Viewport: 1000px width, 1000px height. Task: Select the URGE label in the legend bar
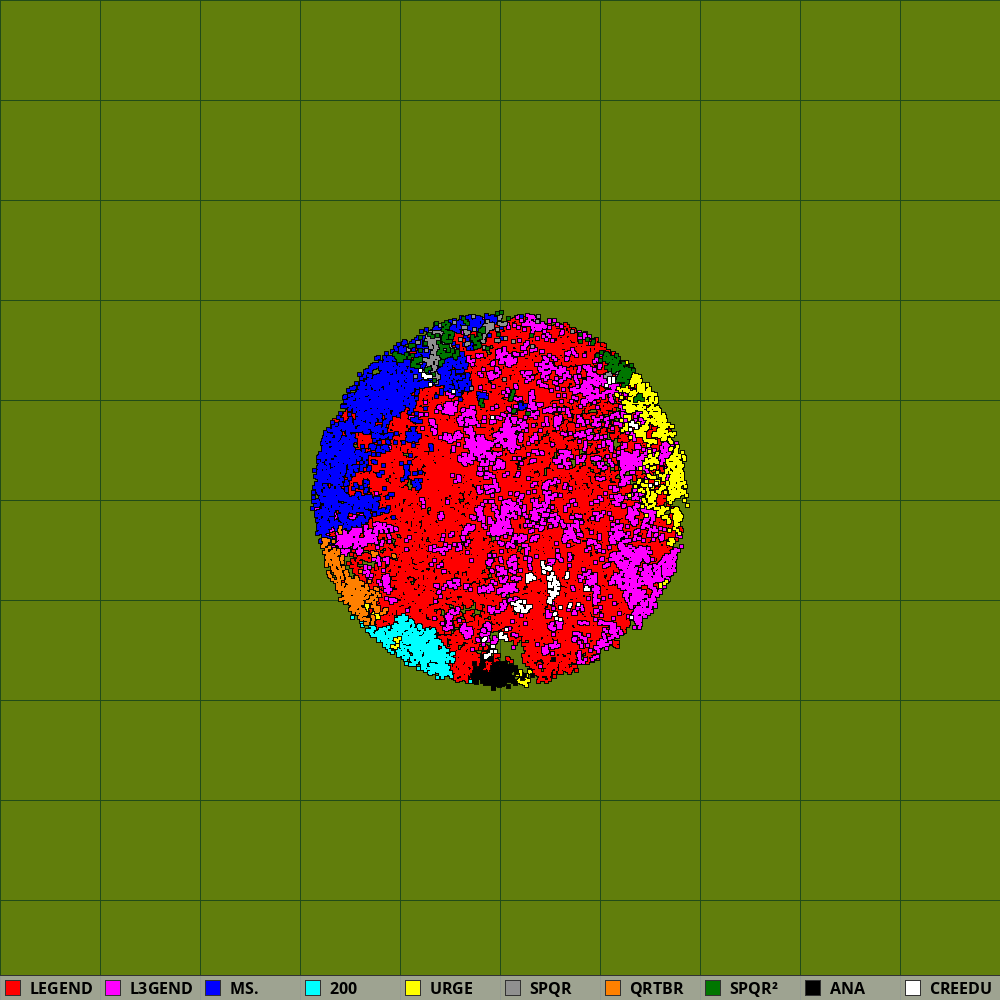tap(452, 989)
